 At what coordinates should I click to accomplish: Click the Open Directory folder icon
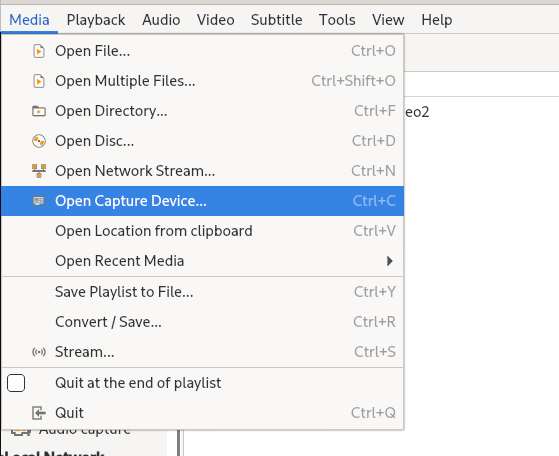pyautogui.click(x=39, y=111)
